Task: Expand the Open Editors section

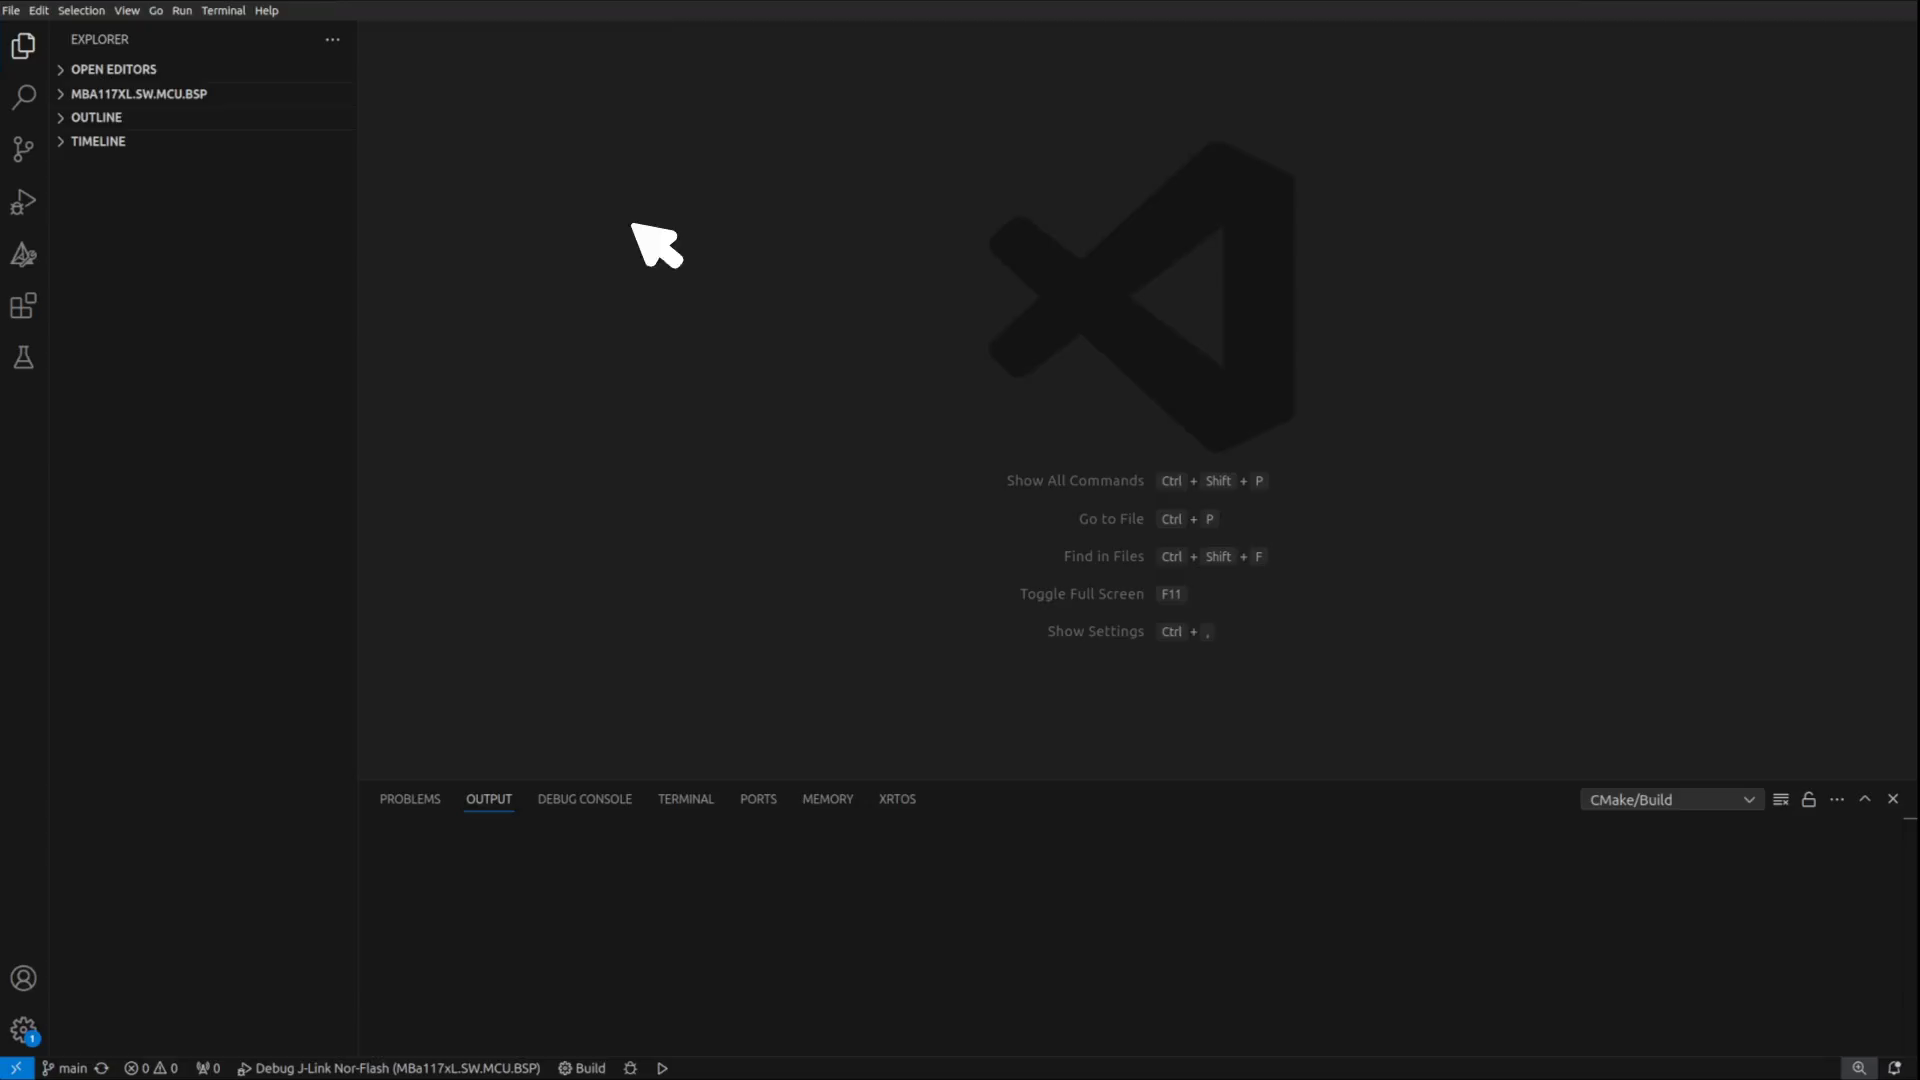Action: click(204, 70)
